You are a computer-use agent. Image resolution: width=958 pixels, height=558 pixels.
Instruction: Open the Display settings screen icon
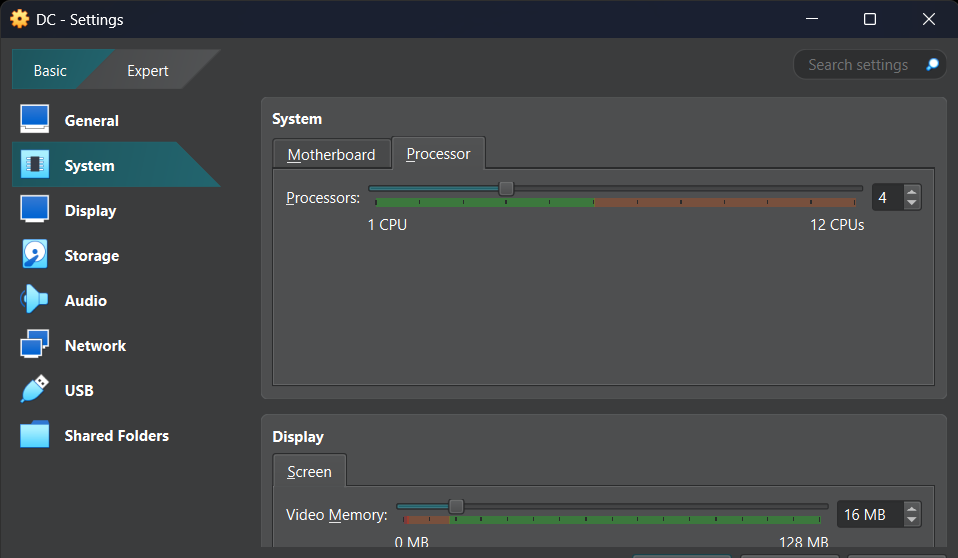[x=34, y=209]
